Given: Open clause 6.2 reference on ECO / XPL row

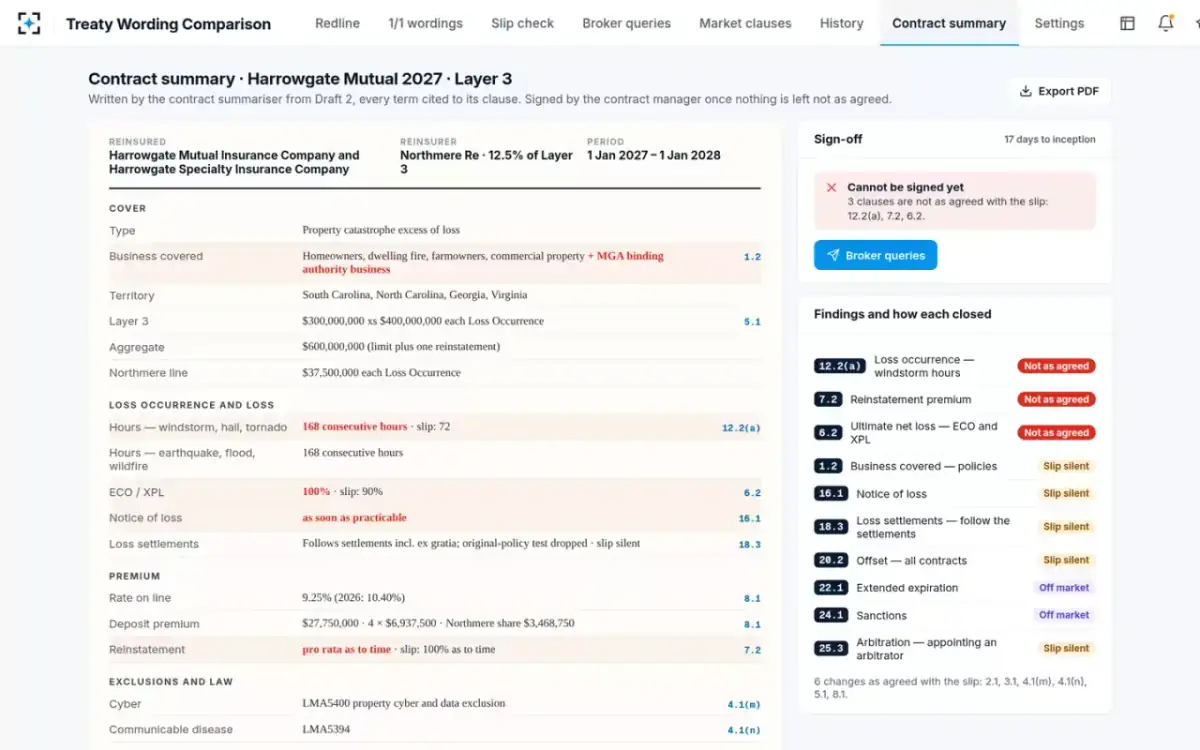Looking at the screenshot, I should pyautogui.click(x=752, y=493).
